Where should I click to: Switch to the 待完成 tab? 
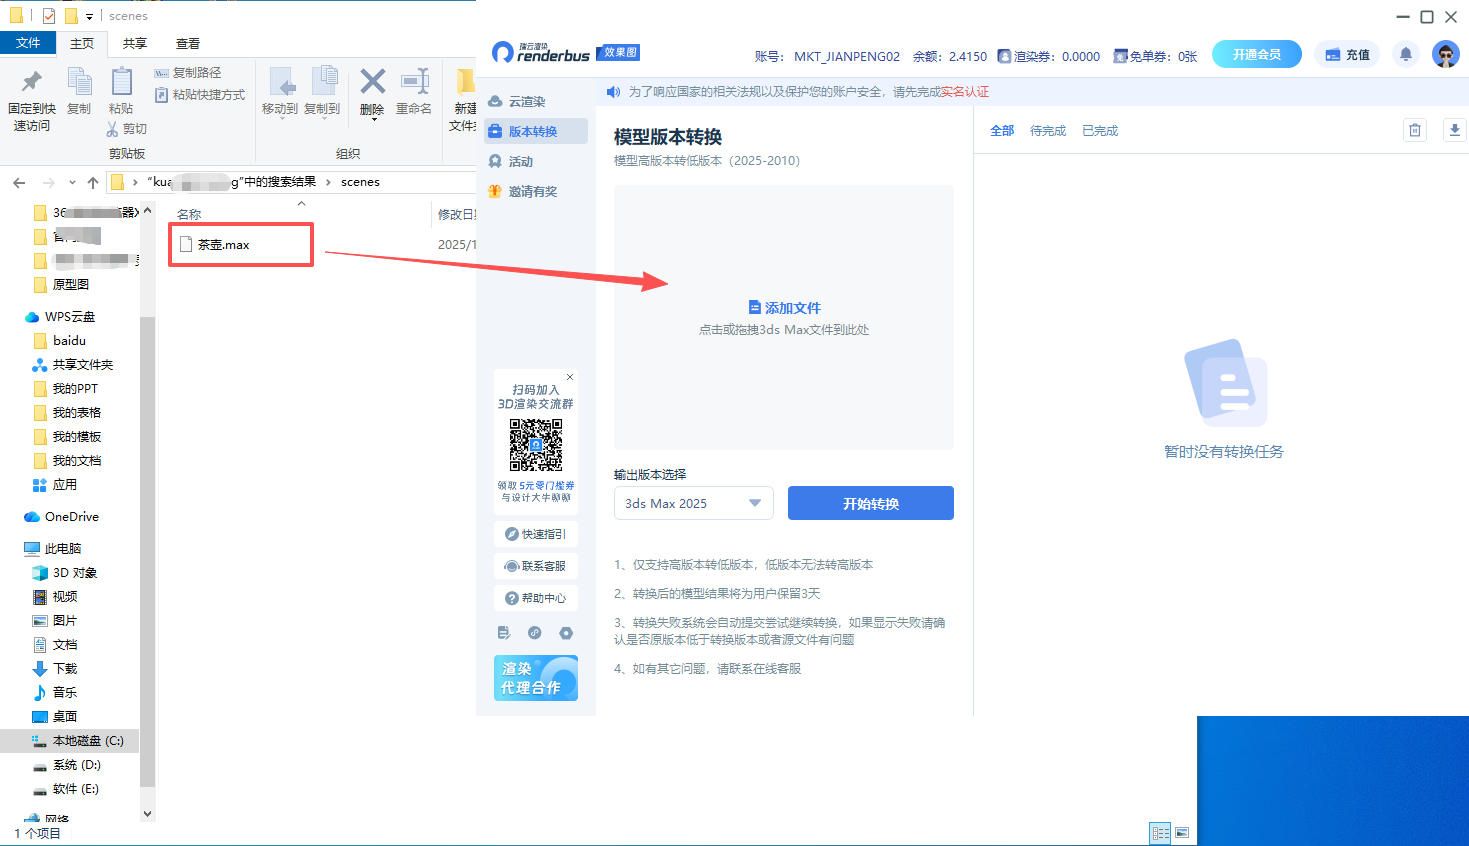(x=1047, y=131)
